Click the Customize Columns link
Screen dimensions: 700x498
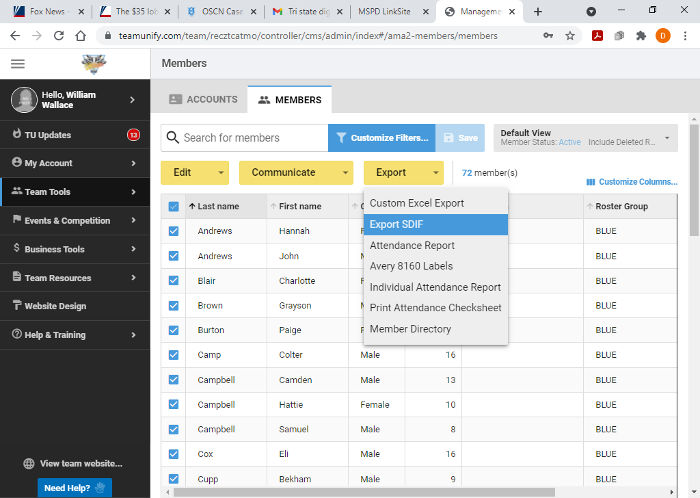(x=632, y=182)
